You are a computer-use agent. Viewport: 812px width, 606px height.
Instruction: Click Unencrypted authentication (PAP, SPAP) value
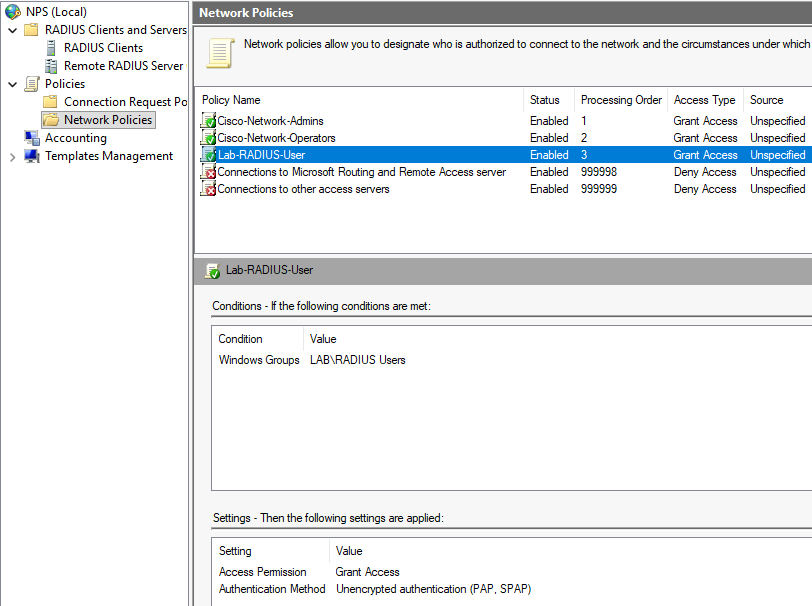(x=433, y=589)
